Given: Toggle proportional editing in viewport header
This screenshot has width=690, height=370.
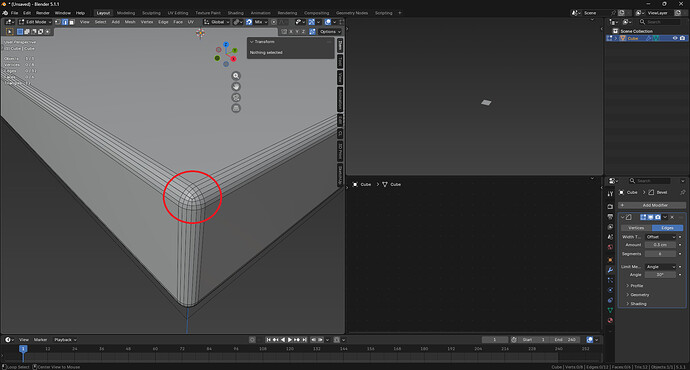Looking at the screenshot, I should pos(274,22).
